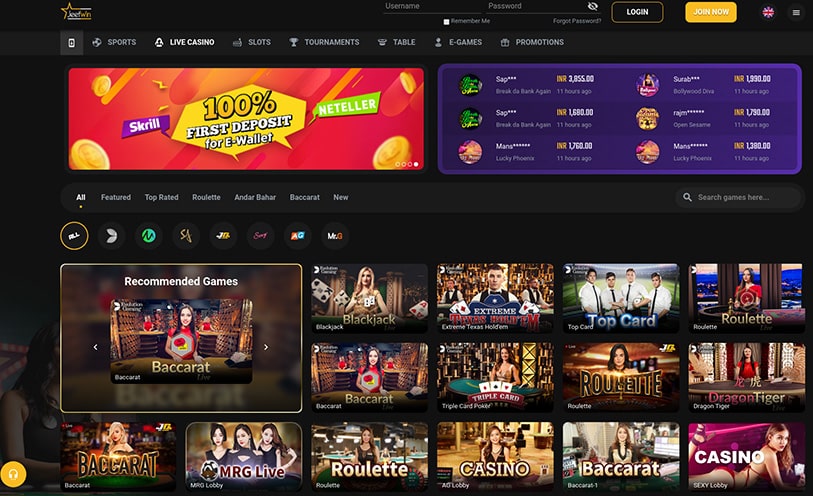Filter by Evolution Gaming provider icon
The width and height of the screenshot is (813, 496).
(x=111, y=236)
